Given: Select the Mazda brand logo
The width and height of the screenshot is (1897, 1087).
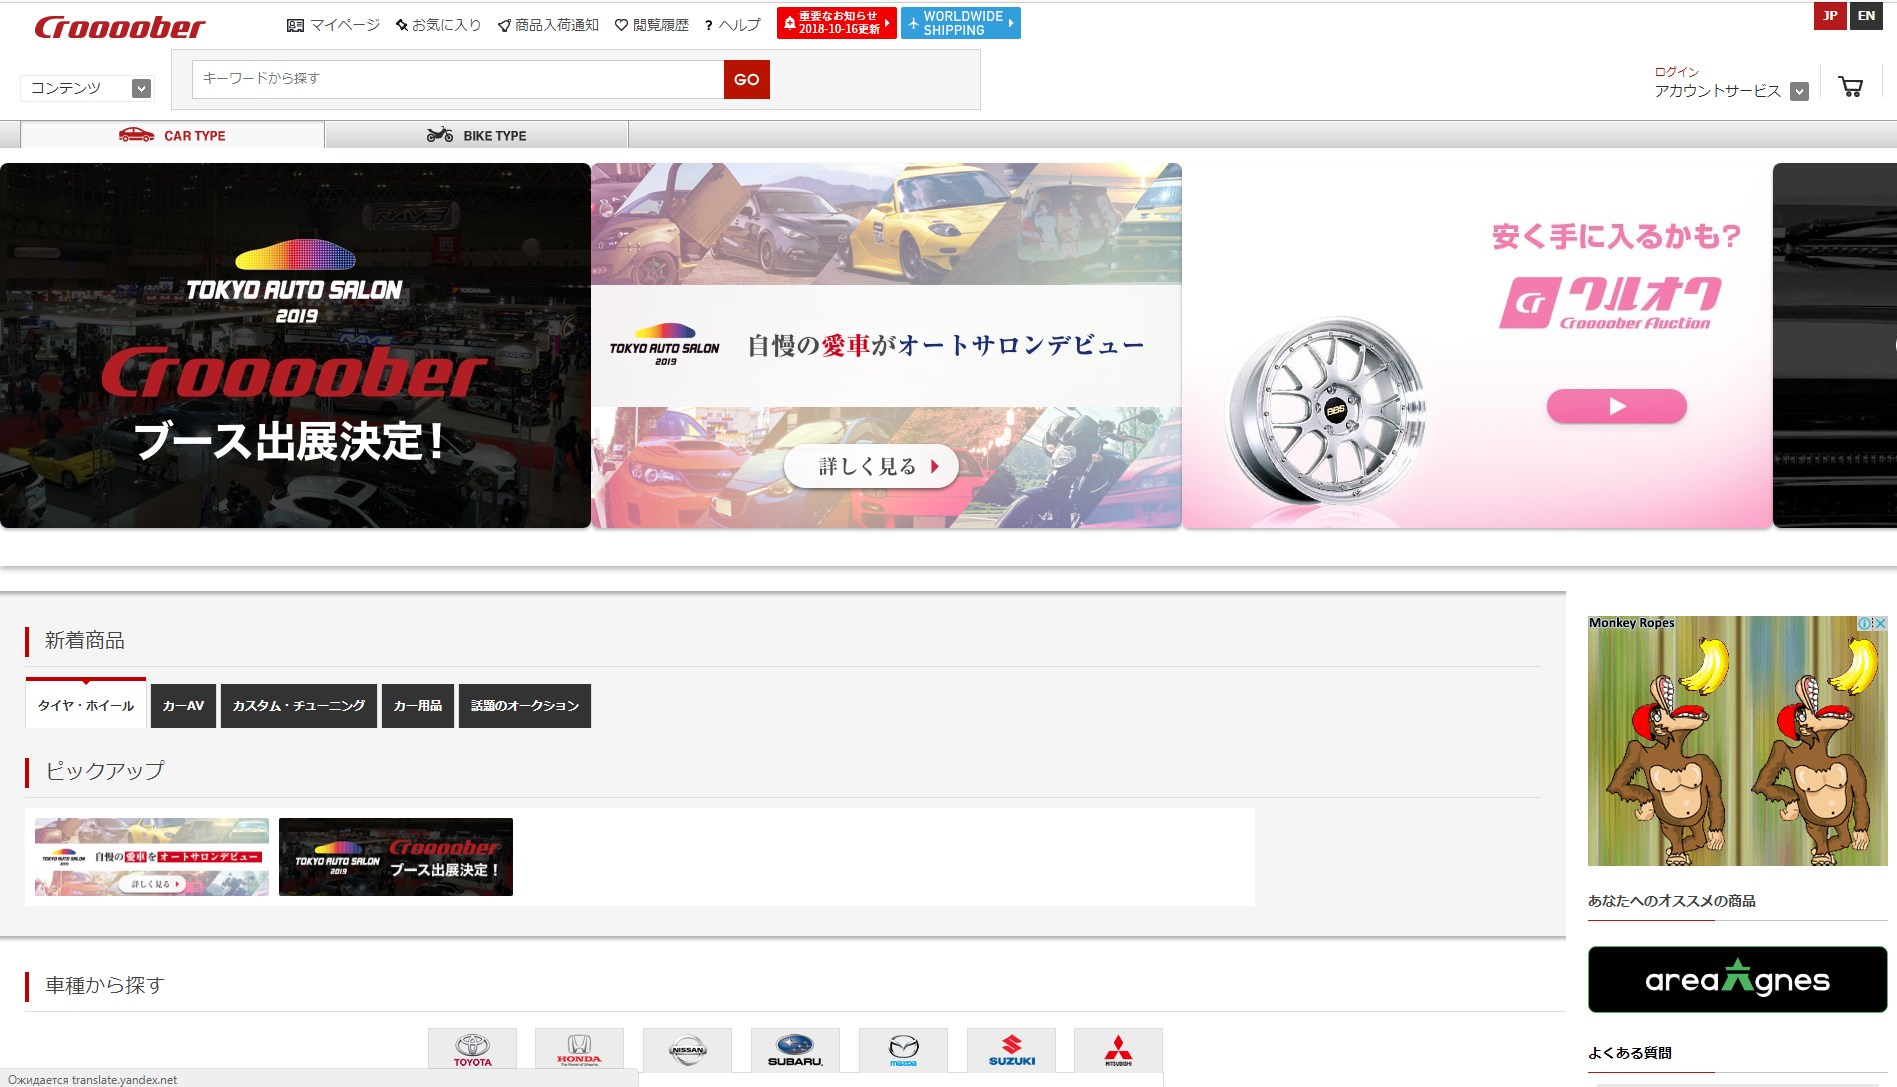Looking at the screenshot, I should [903, 1049].
